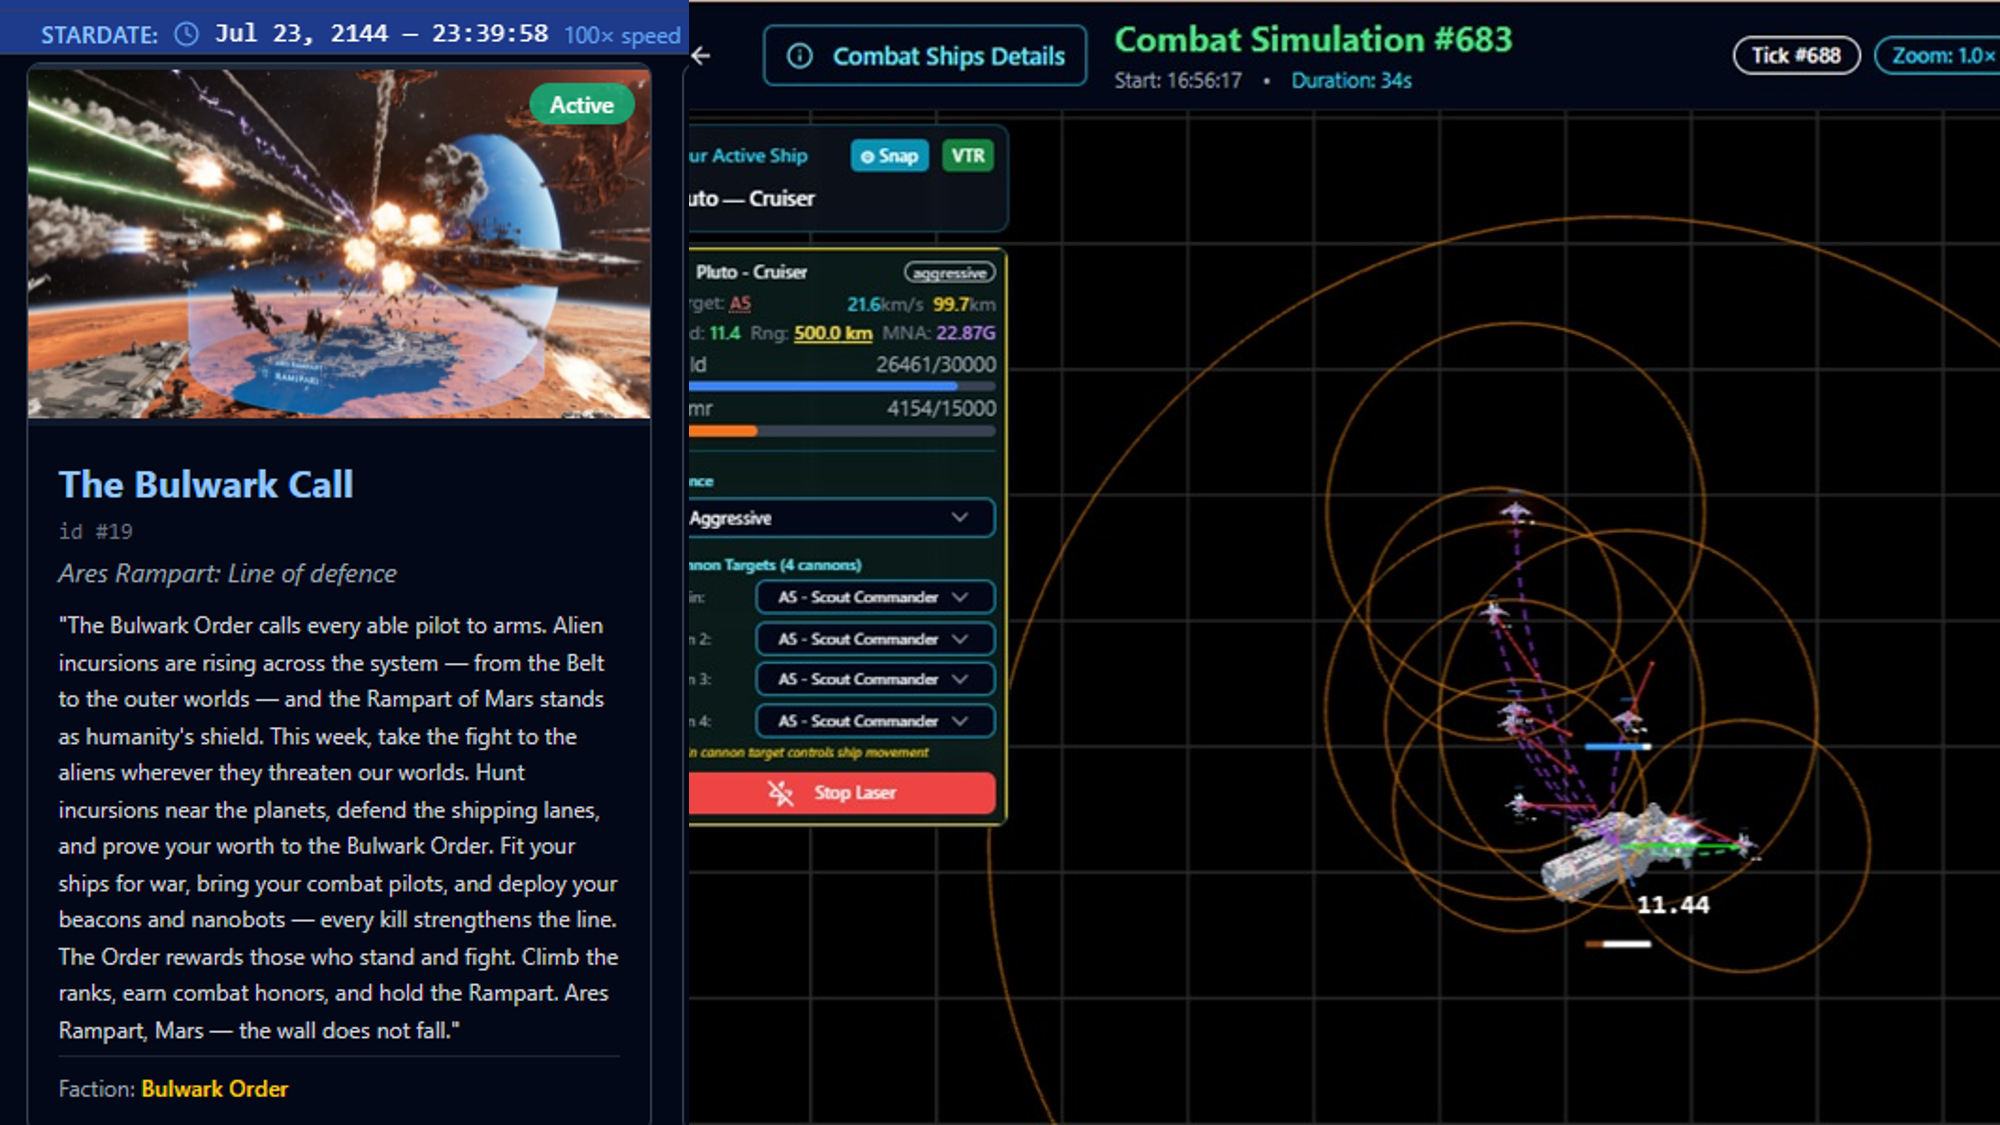Click The Bulwark Call mission image
Image resolution: width=2000 pixels, height=1125 pixels.
(x=339, y=243)
